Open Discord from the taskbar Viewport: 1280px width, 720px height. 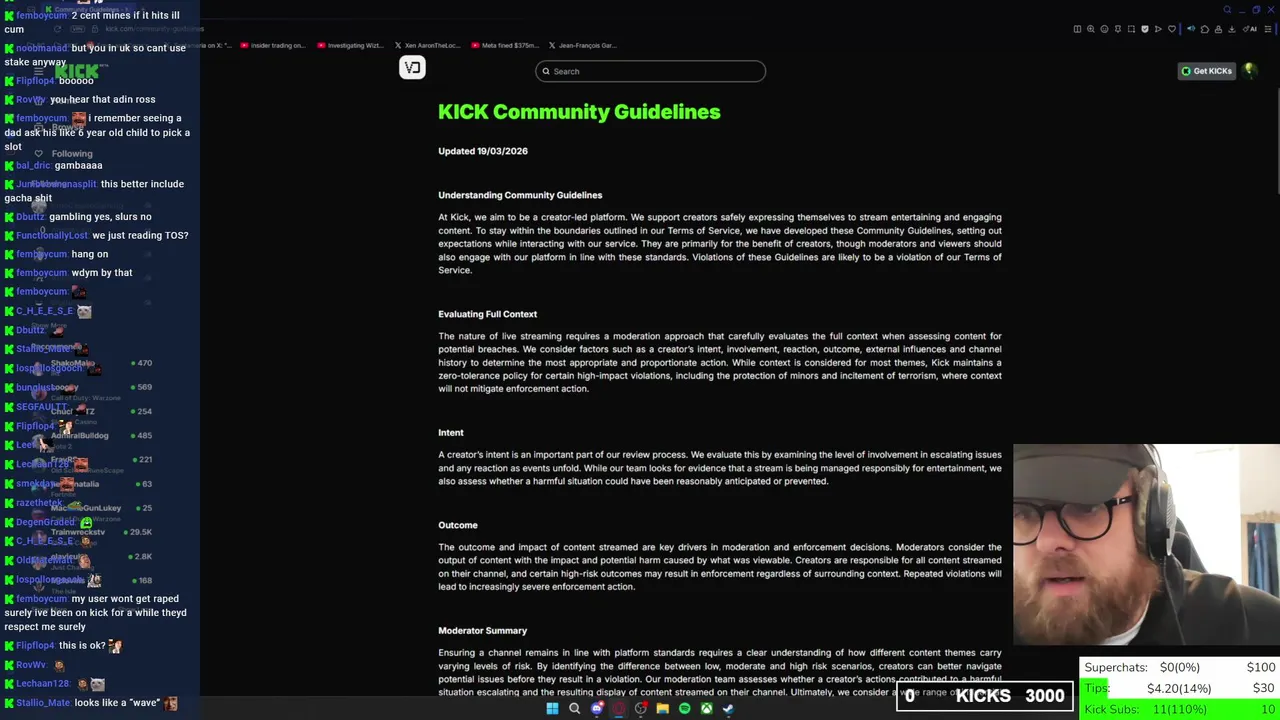597,709
